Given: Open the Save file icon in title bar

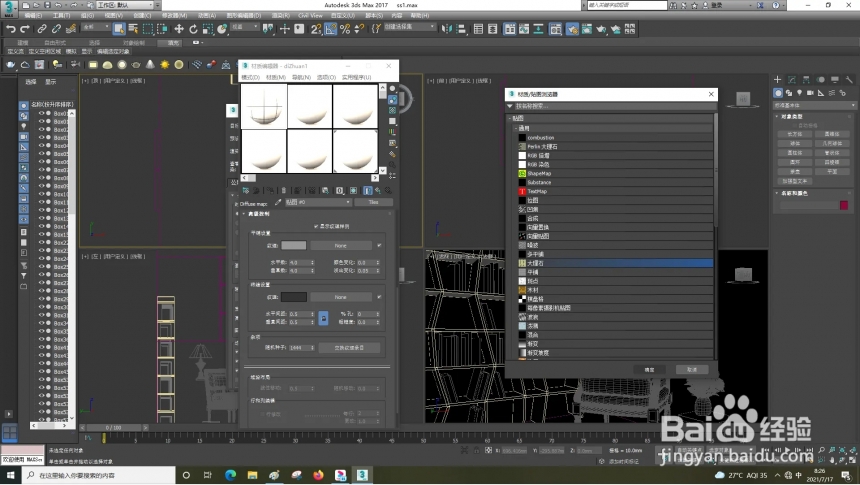Looking at the screenshot, I should [48, 5].
